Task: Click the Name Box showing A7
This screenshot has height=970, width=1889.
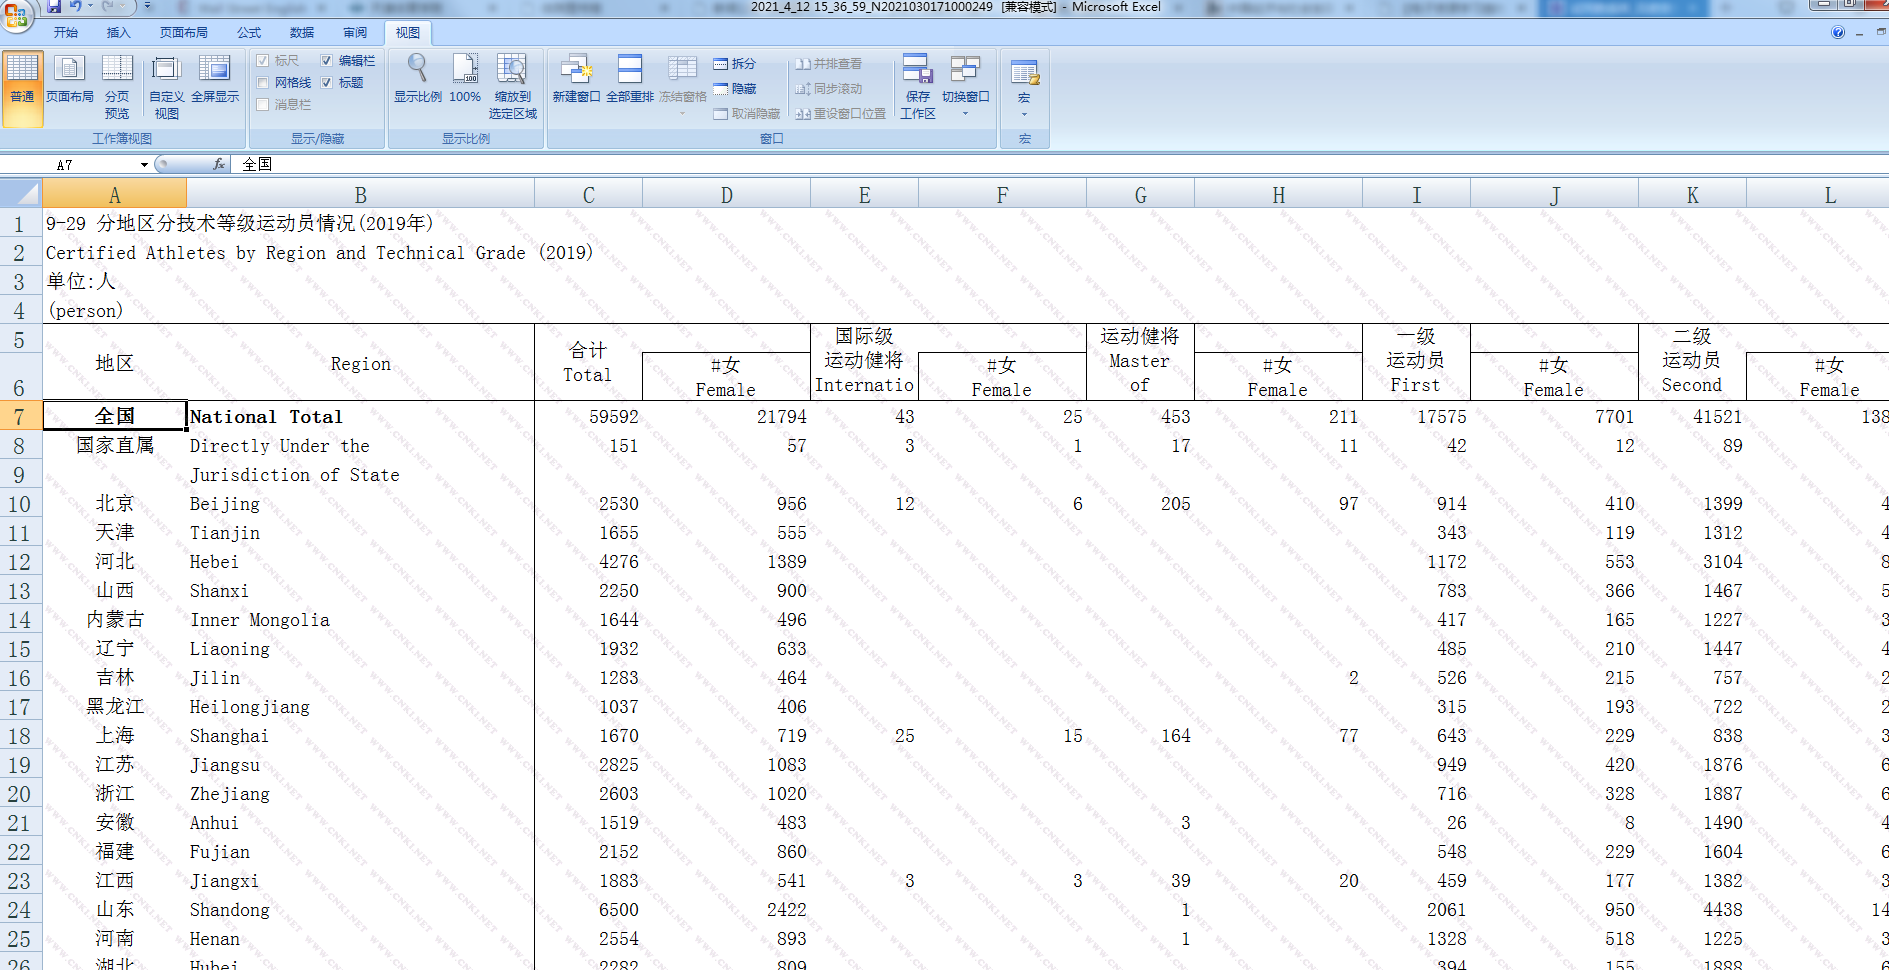Action: tap(68, 165)
